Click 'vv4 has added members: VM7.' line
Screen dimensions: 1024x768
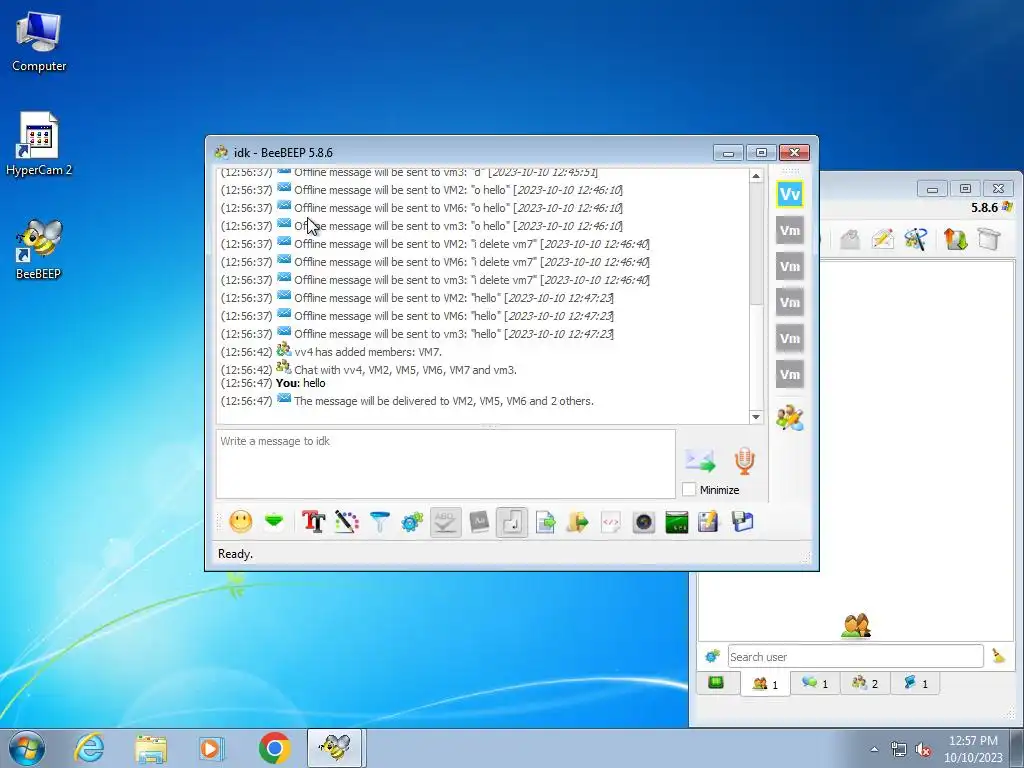(368, 352)
